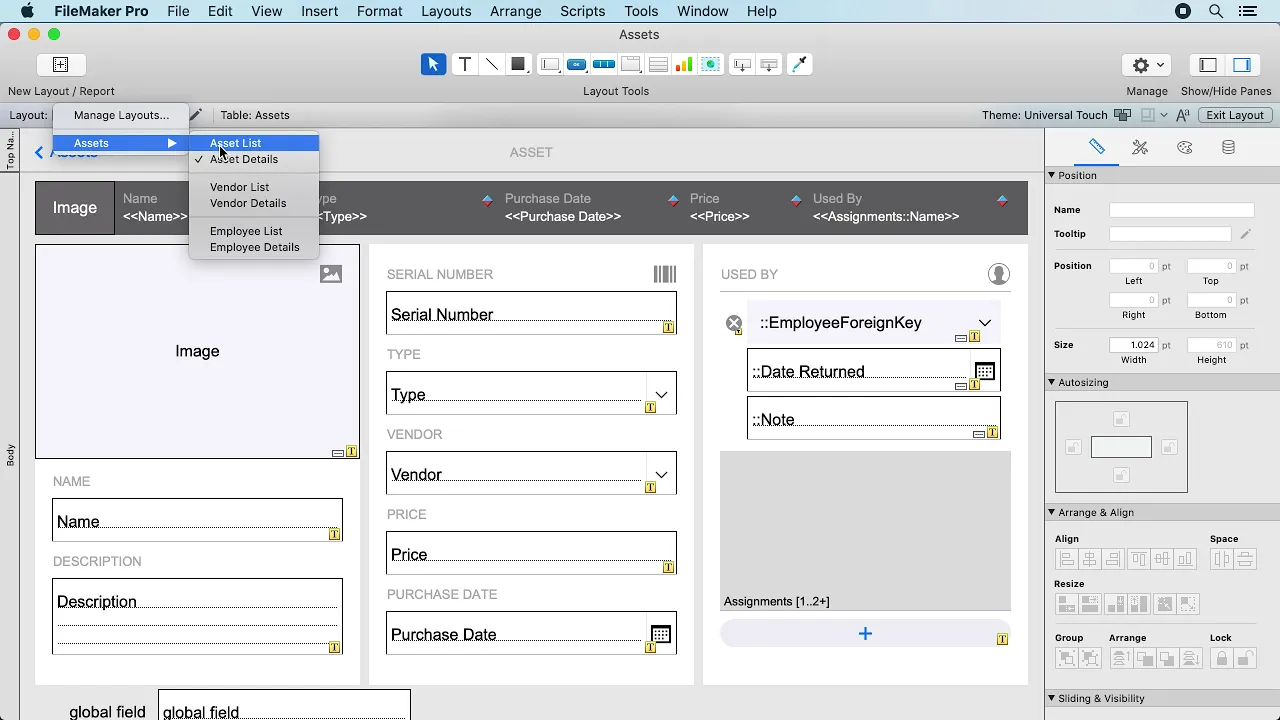Collapse the Autosizing section
Screen dimensions: 1280x720
[x=1052, y=382]
